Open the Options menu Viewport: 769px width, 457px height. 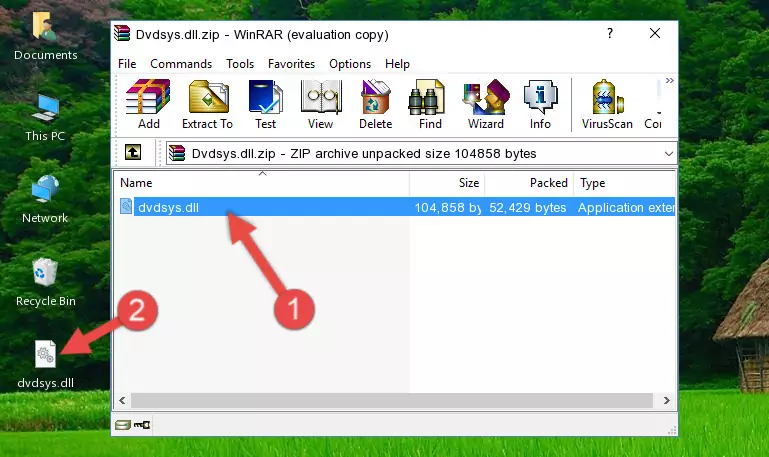pyautogui.click(x=350, y=64)
